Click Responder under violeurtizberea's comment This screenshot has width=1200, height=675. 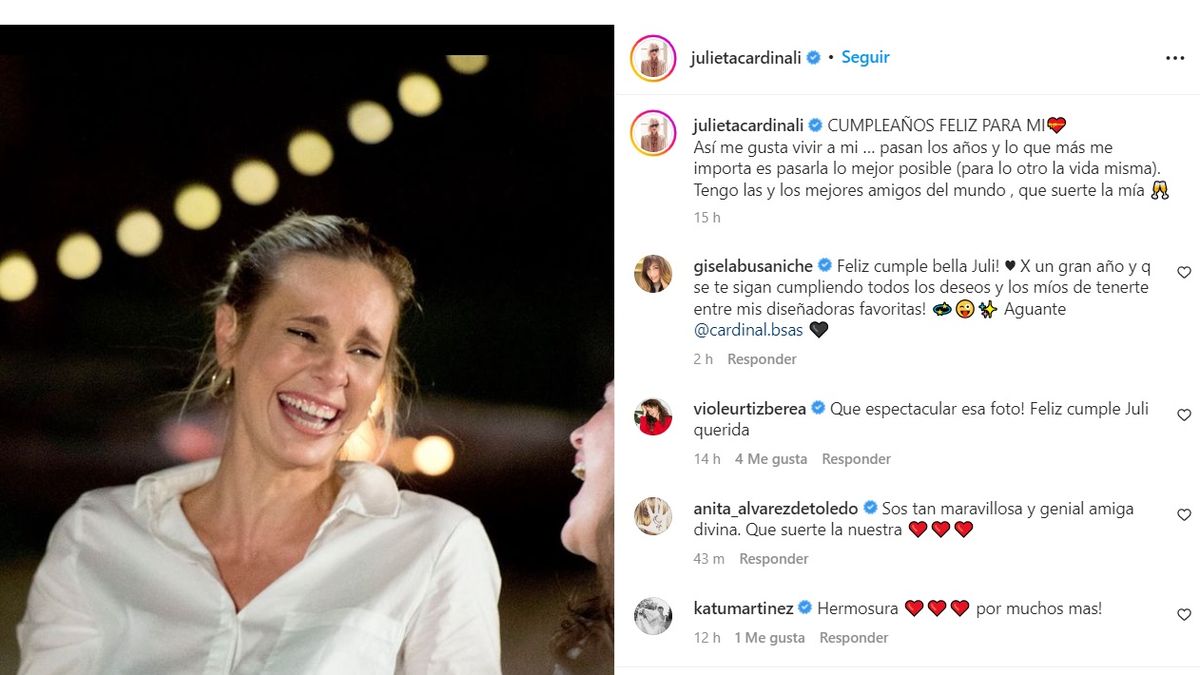click(x=856, y=459)
